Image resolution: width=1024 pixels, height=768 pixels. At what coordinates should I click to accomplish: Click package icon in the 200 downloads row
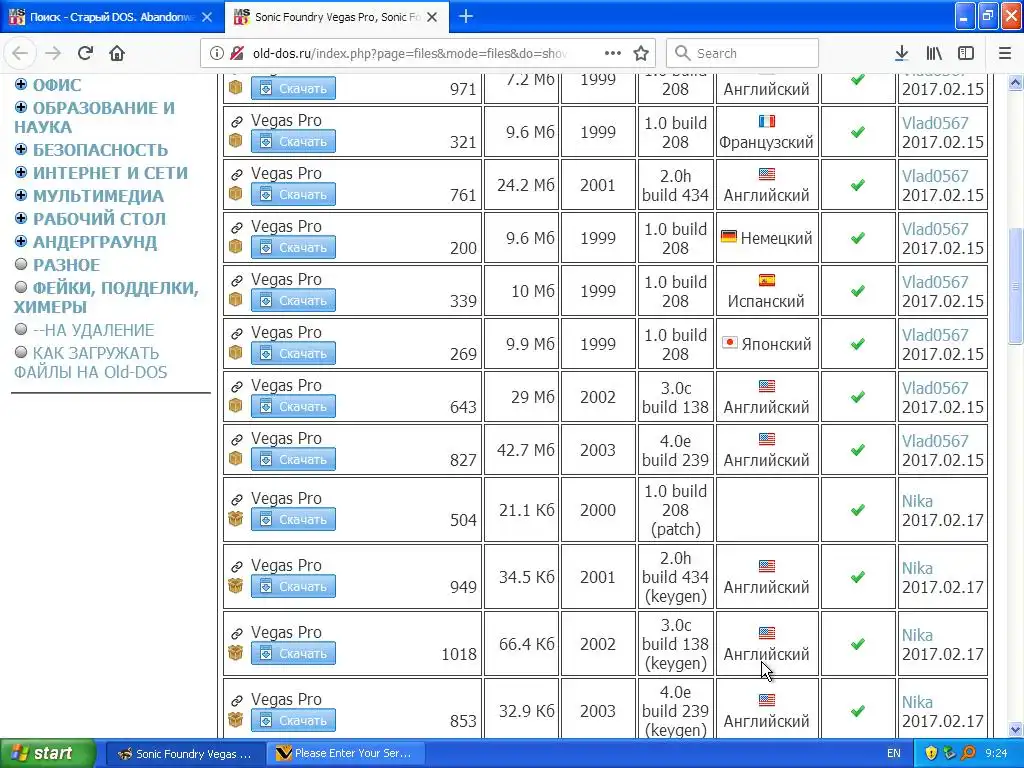coord(236,247)
